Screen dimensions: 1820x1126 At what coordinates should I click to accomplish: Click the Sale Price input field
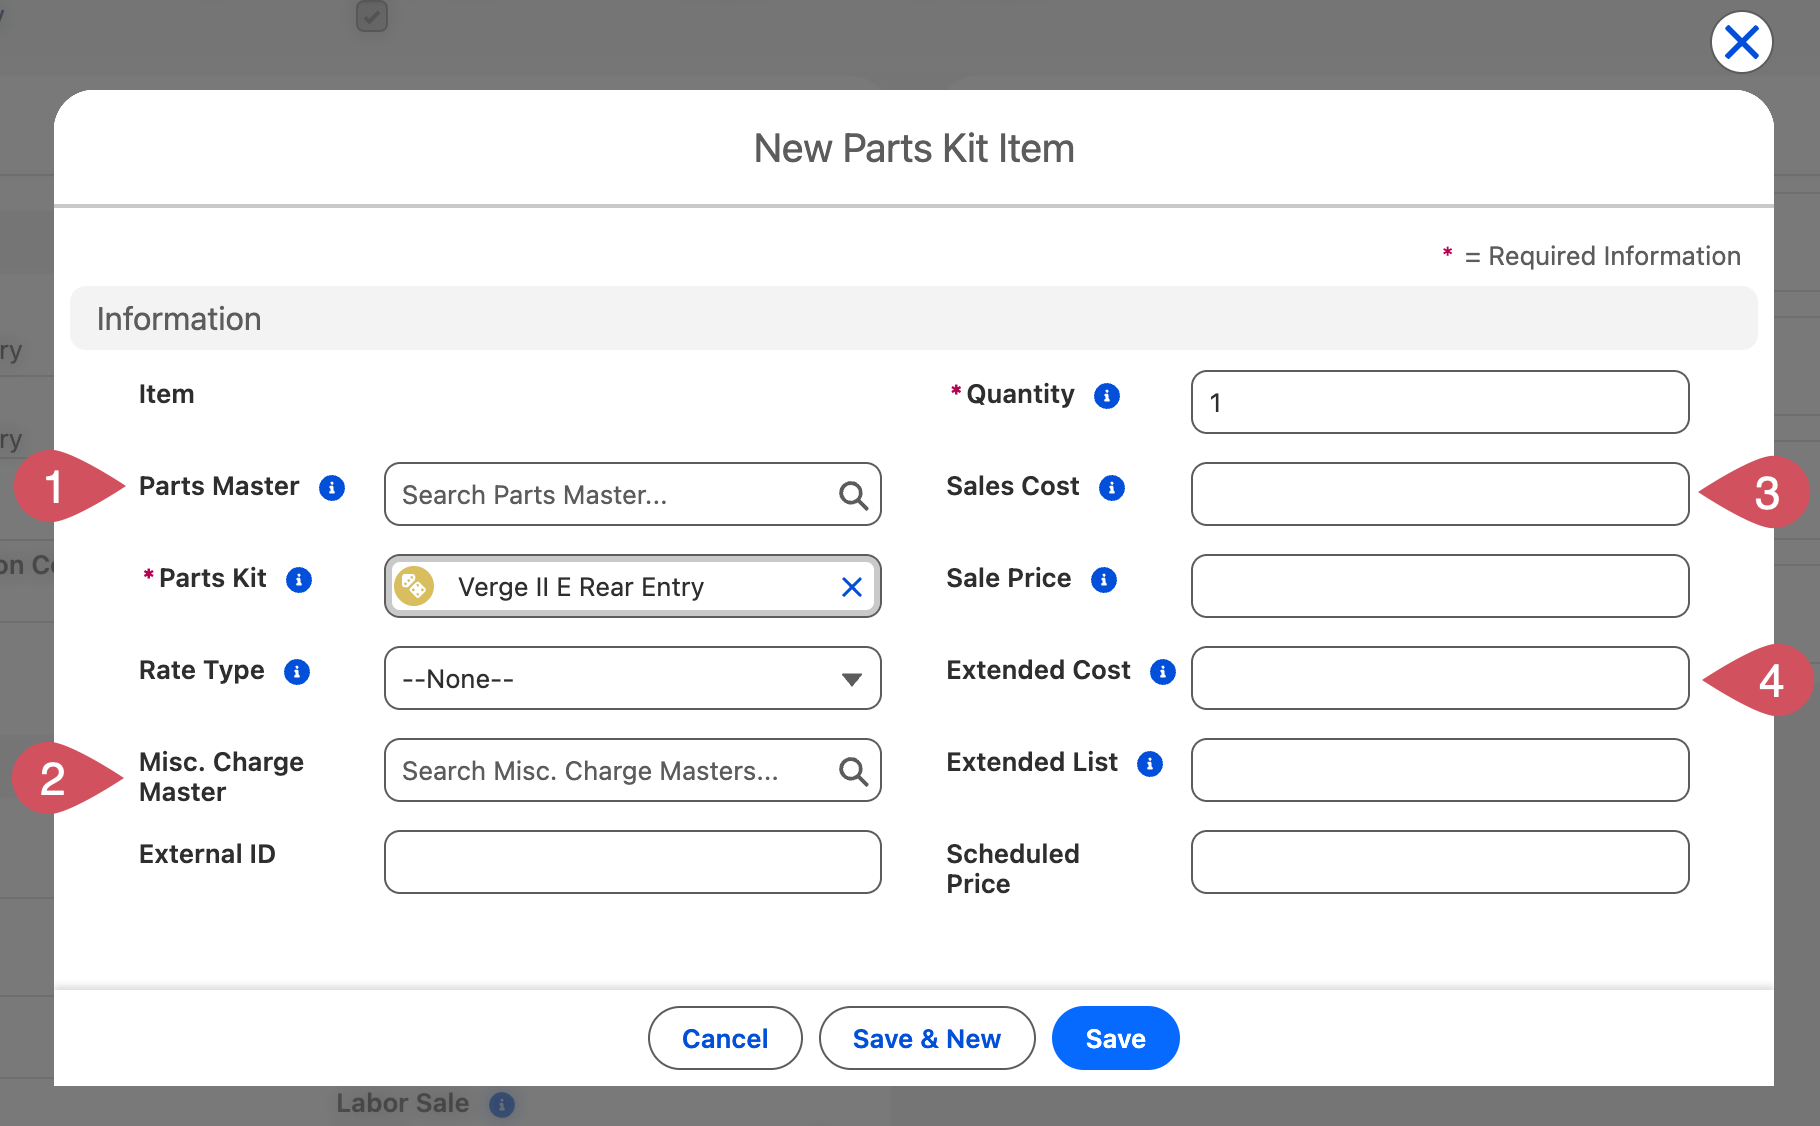[1440, 586]
